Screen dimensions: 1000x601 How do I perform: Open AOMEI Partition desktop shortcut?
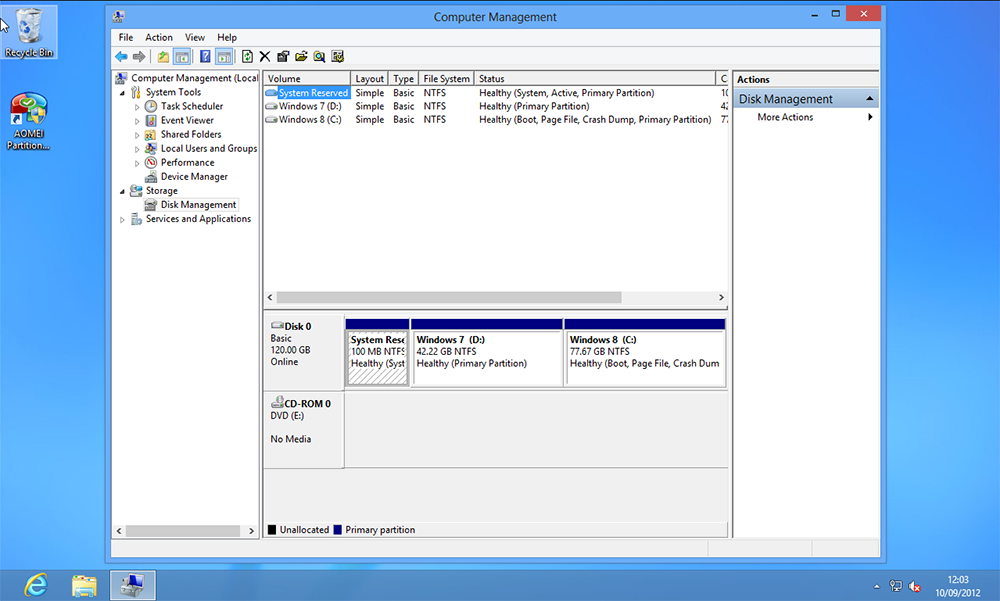pyautogui.click(x=29, y=121)
